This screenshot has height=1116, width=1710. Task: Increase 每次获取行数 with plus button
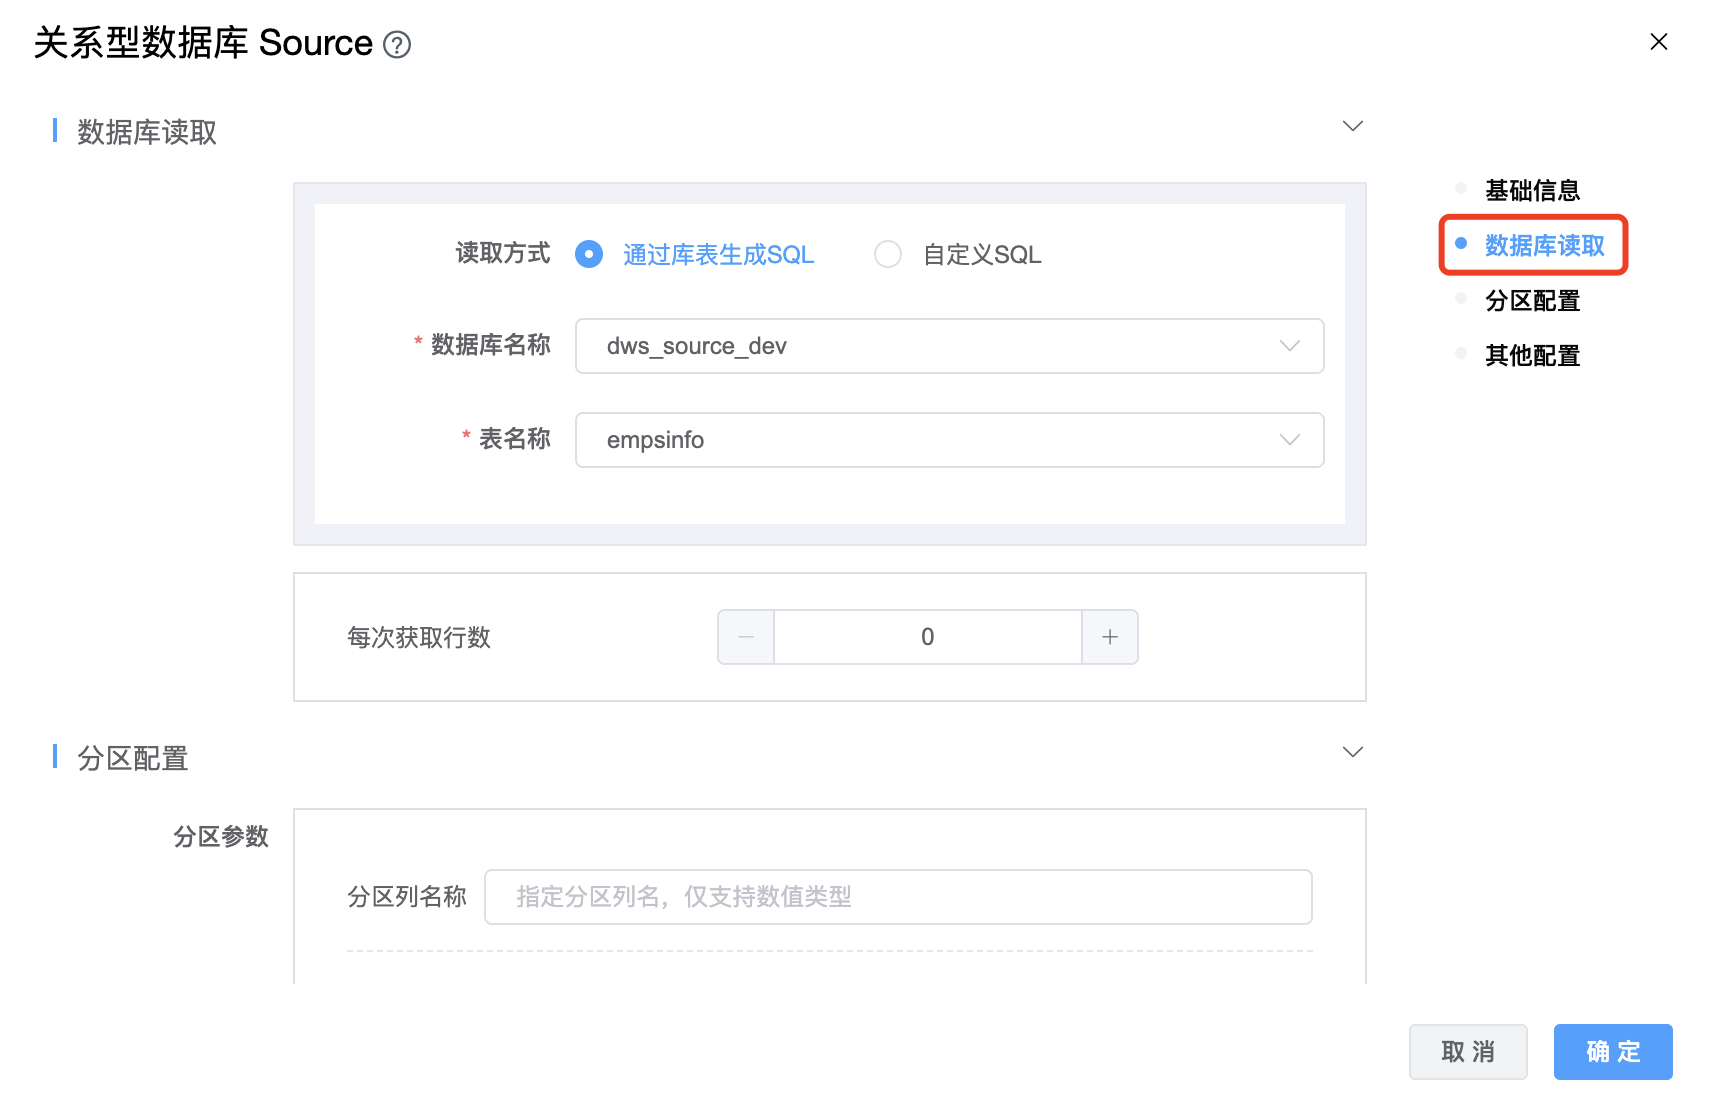(1109, 637)
